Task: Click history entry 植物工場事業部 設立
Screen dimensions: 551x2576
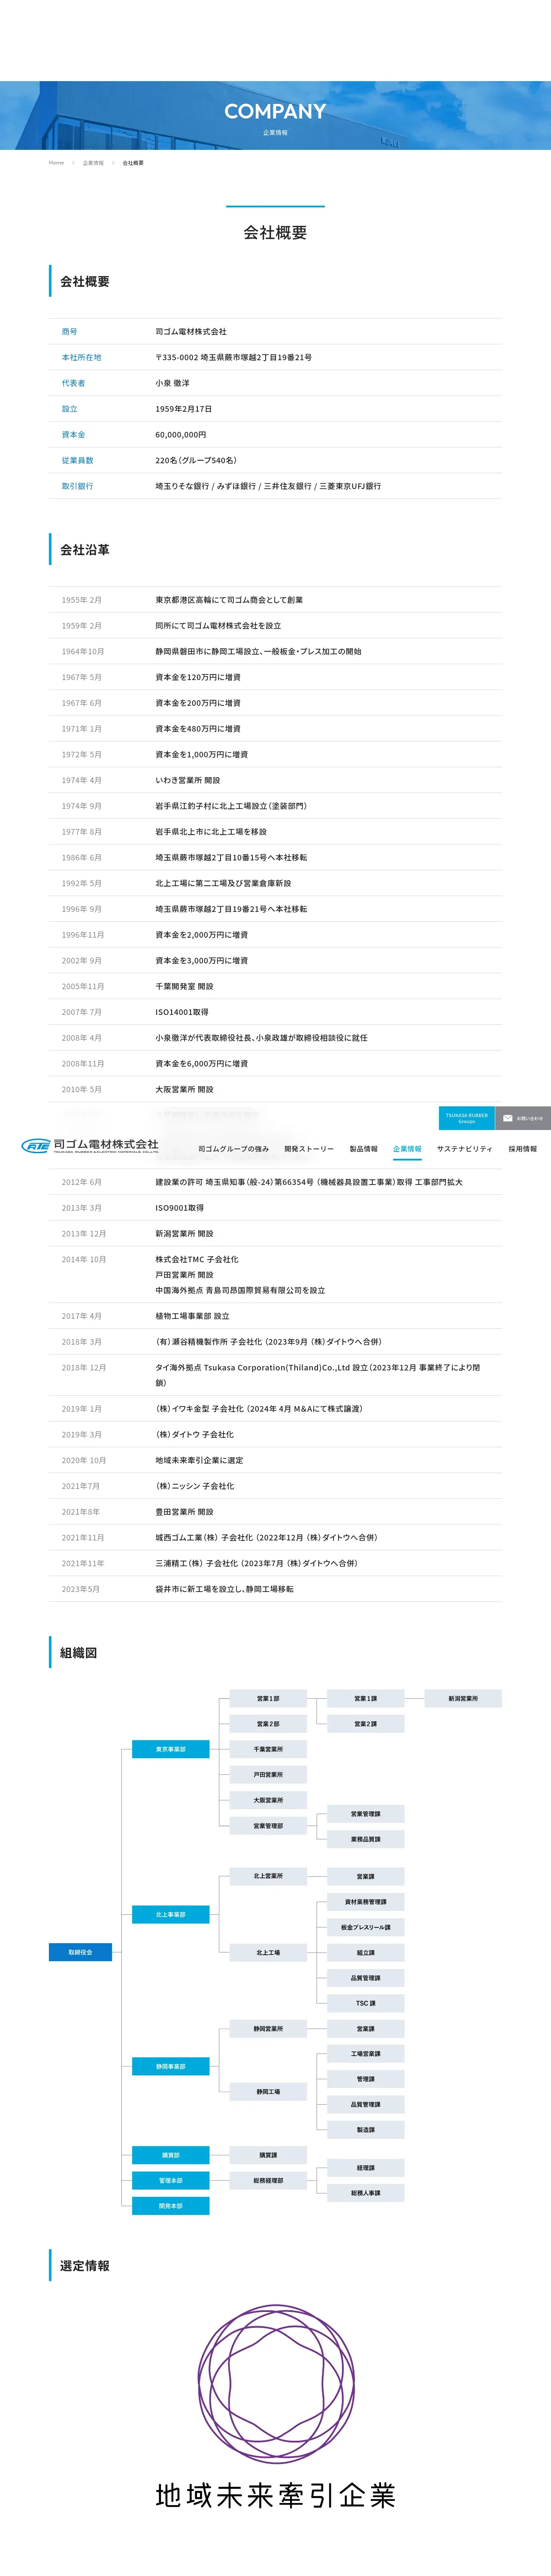Action: click(x=192, y=1316)
